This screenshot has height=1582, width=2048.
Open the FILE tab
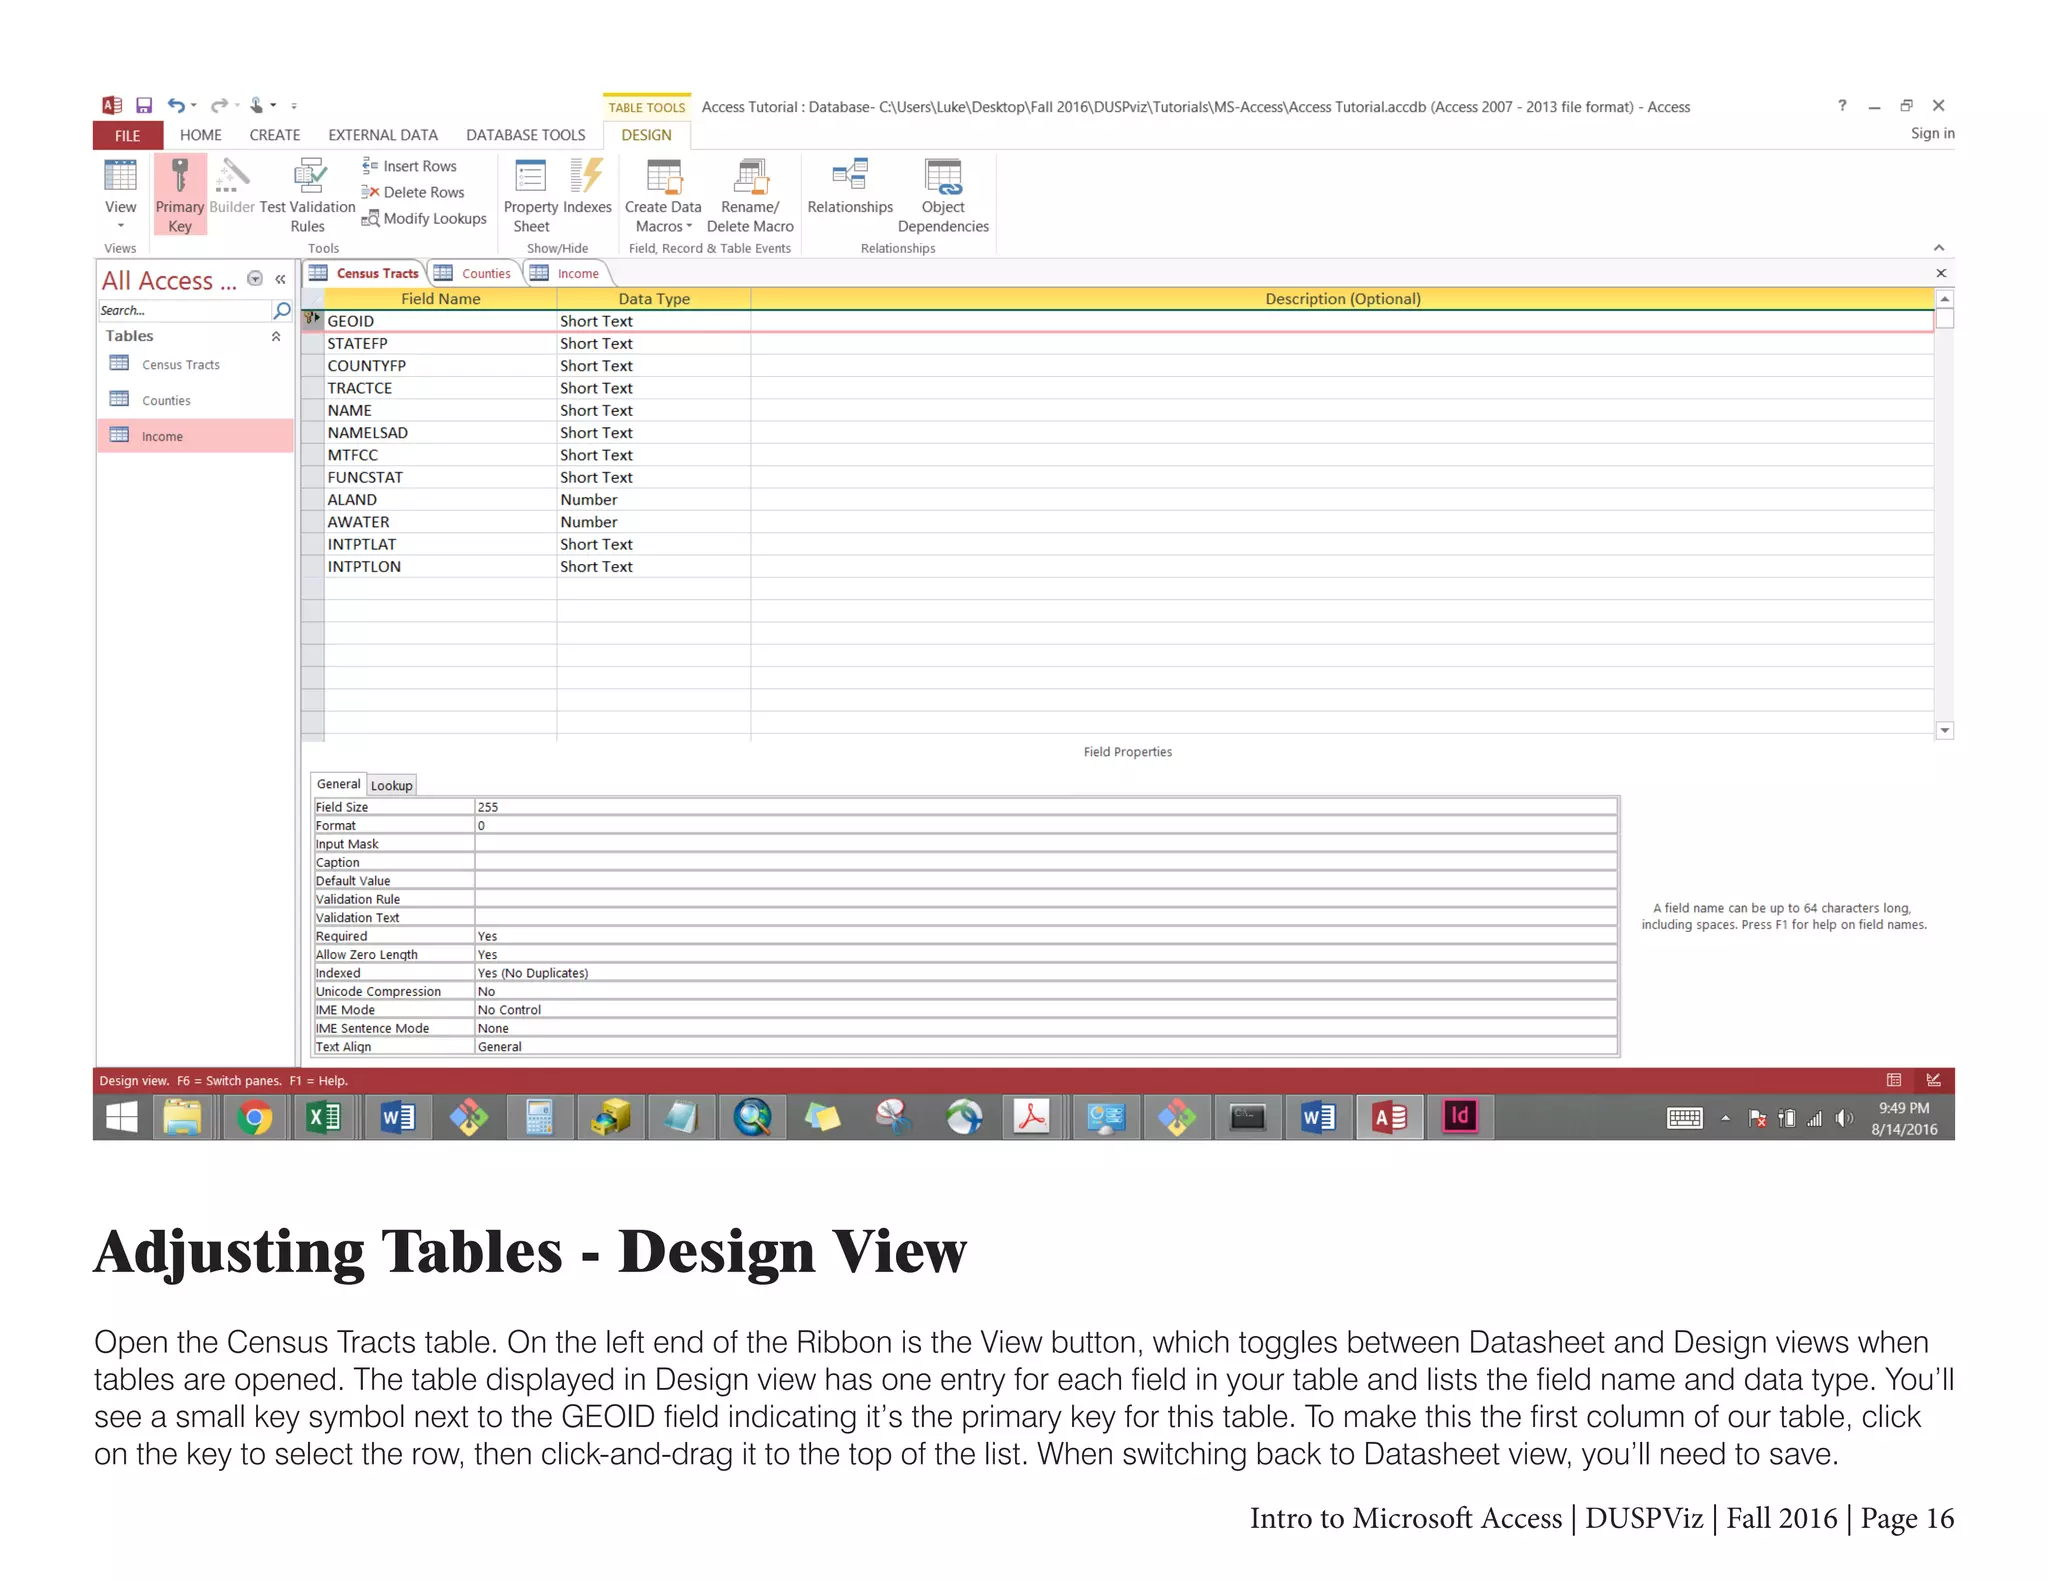point(128,135)
